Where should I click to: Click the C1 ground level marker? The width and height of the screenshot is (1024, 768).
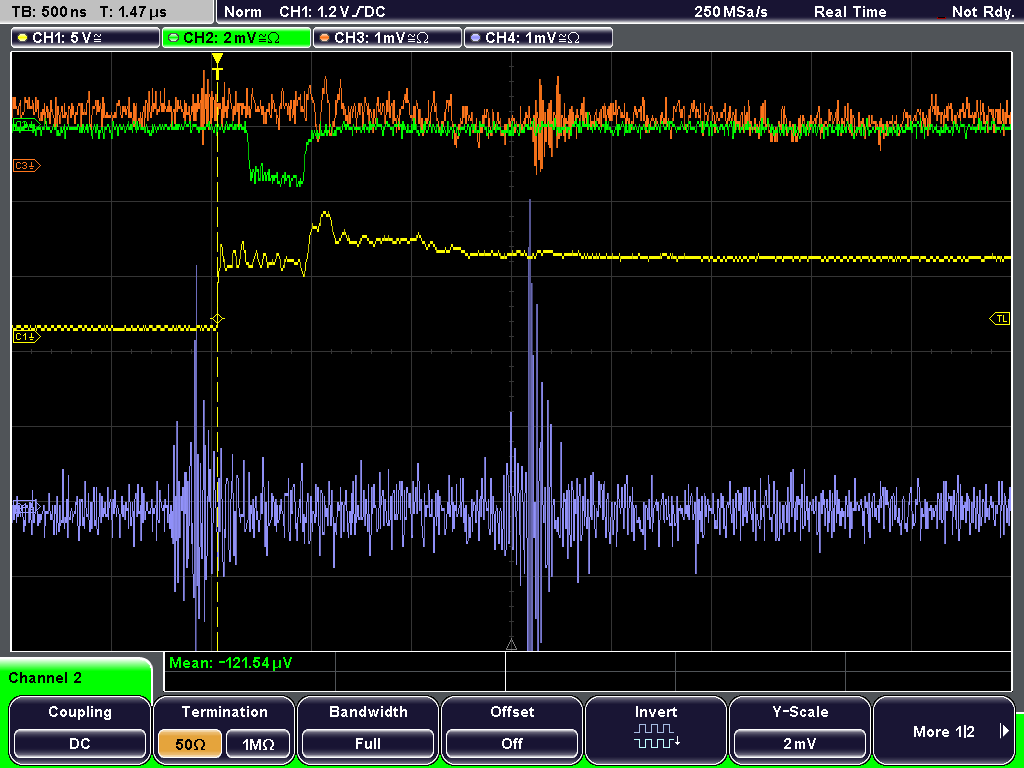pyautogui.click(x=27, y=336)
